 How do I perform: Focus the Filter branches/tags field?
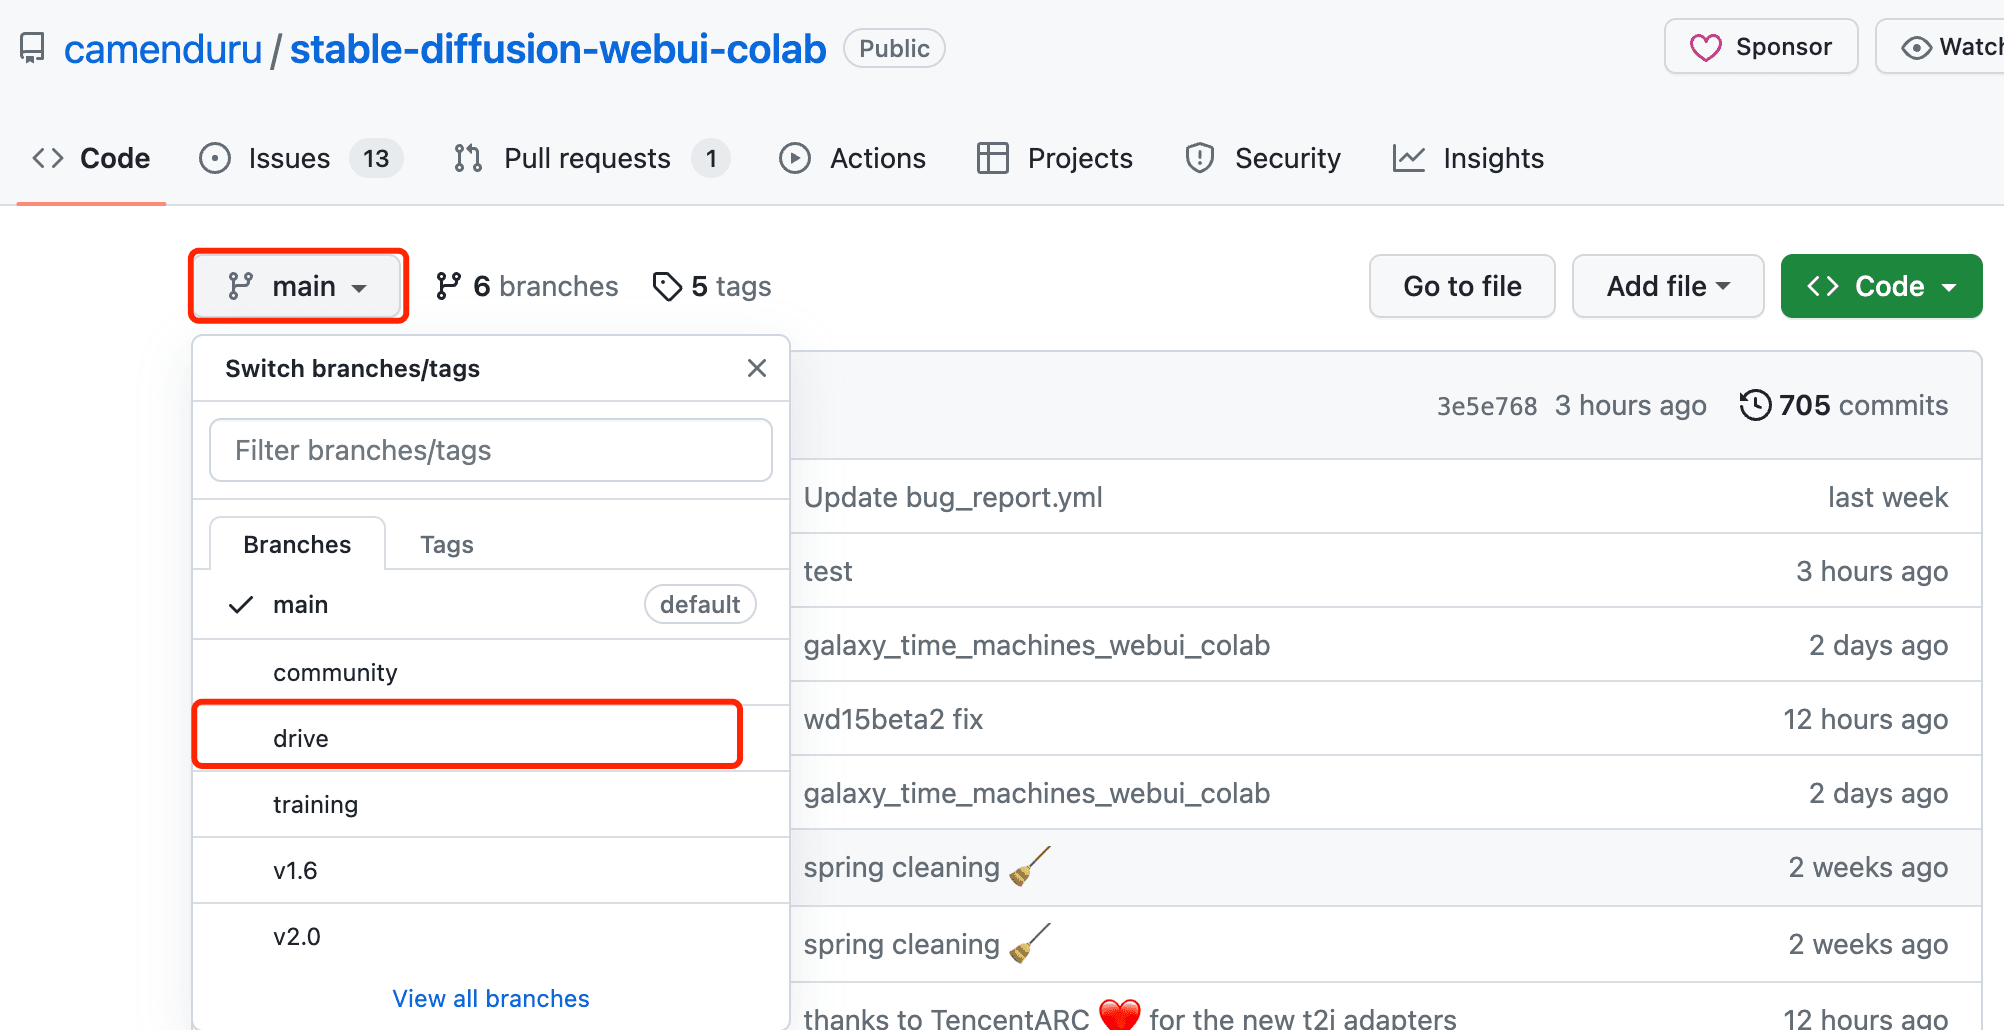click(x=491, y=450)
